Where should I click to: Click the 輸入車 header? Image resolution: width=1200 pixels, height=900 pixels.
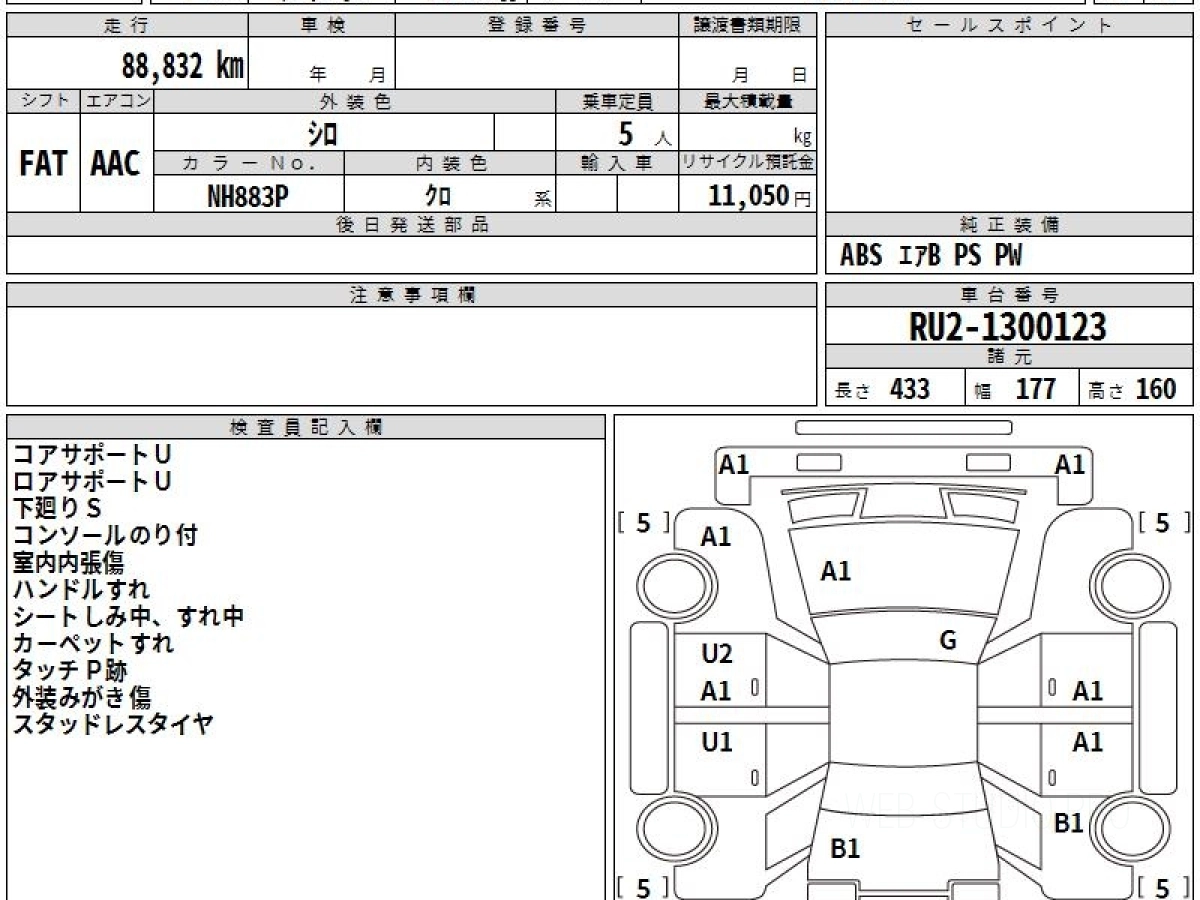[618, 164]
